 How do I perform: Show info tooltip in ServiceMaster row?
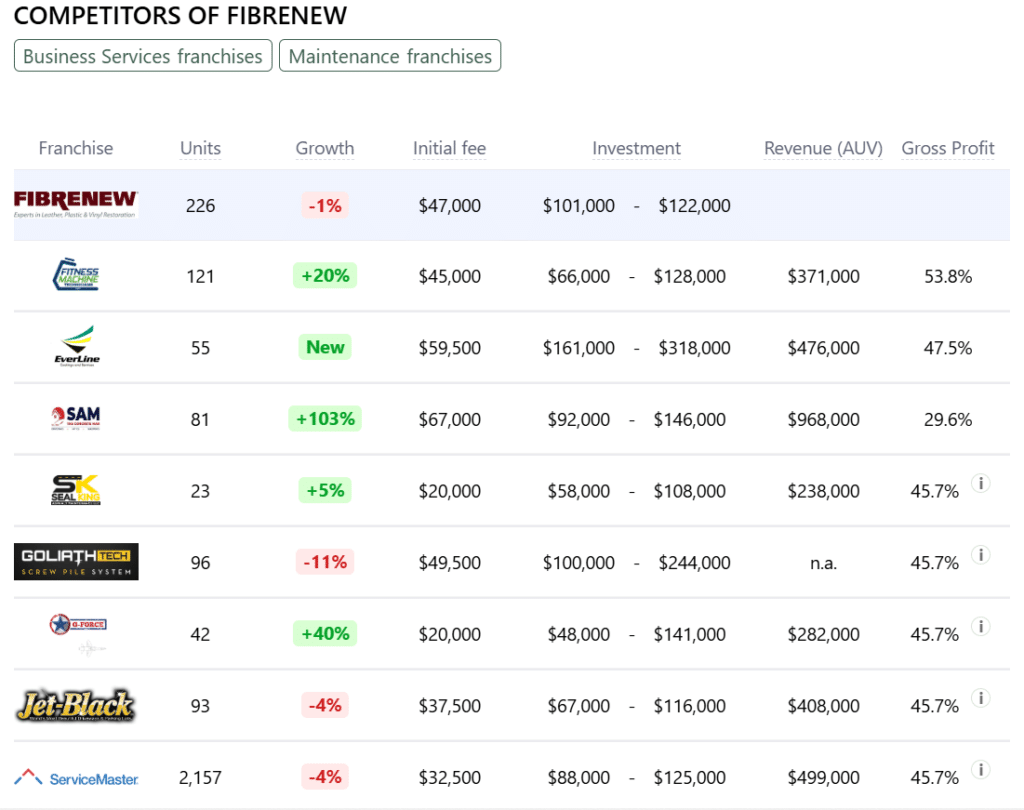pyautogui.click(x=980, y=770)
